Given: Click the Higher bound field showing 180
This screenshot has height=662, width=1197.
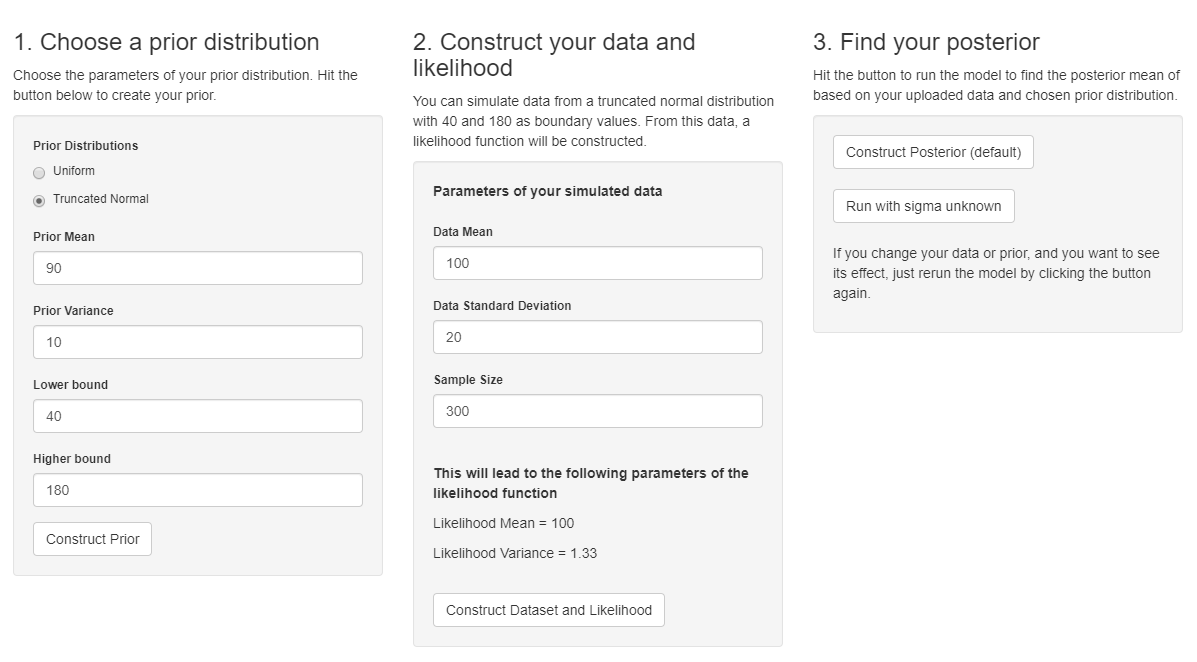Looking at the screenshot, I should [198, 490].
